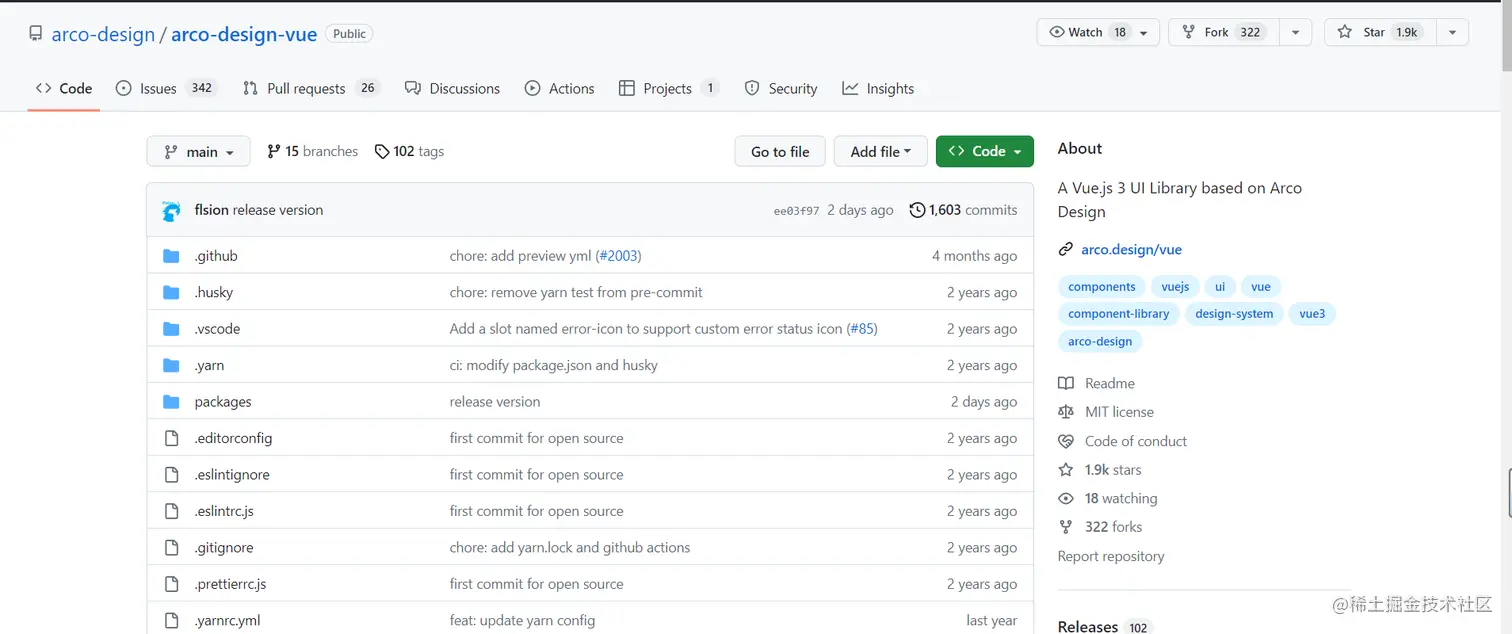Open the dropdown arrow next to Star

pyautogui.click(x=1452, y=32)
